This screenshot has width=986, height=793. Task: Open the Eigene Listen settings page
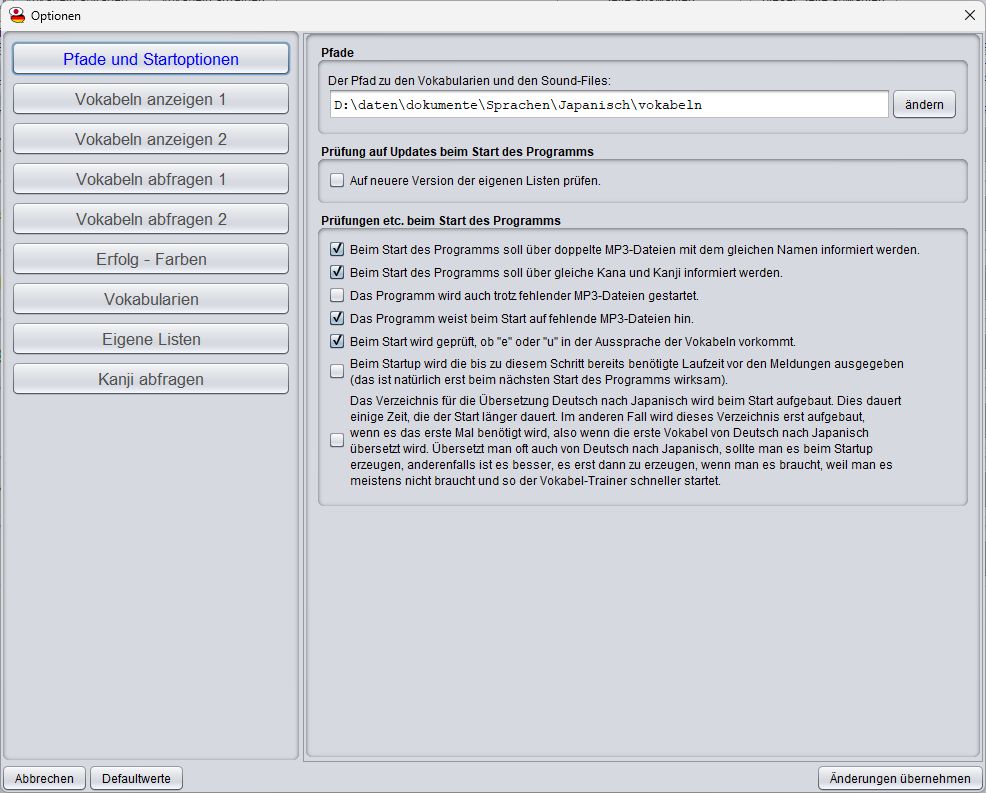(x=151, y=339)
